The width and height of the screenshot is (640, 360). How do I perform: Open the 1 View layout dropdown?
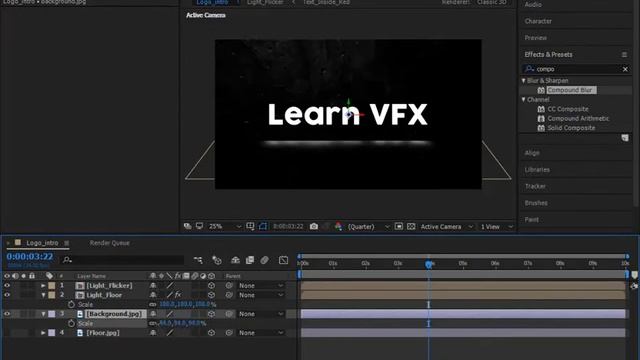click(x=497, y=226)
